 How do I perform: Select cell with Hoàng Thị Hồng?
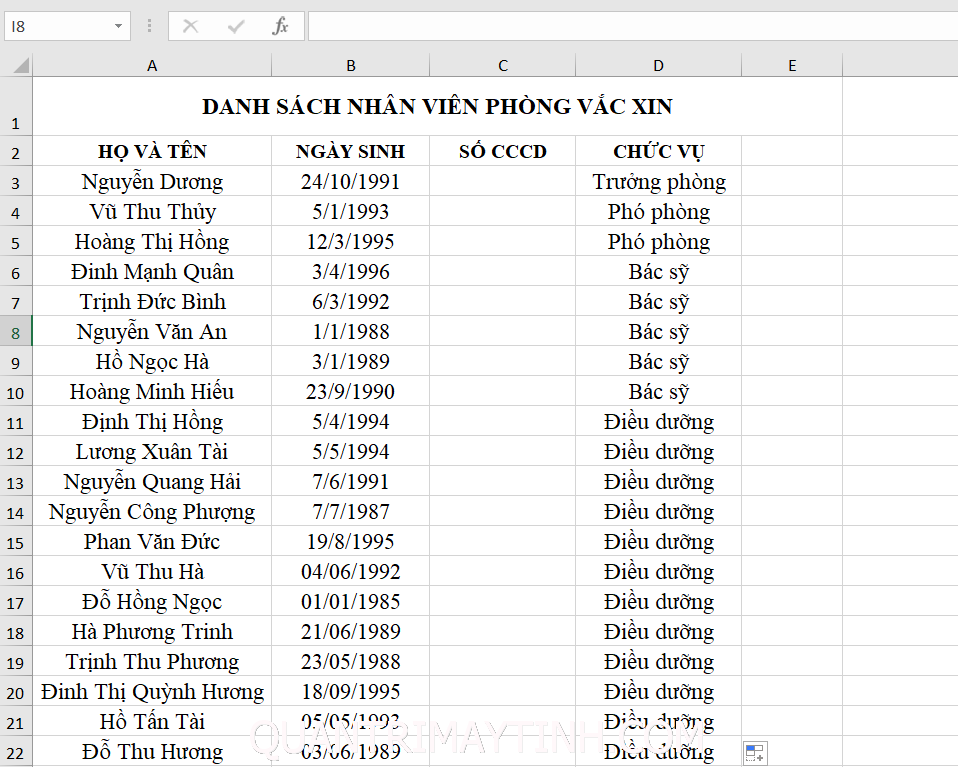[152, 241]
